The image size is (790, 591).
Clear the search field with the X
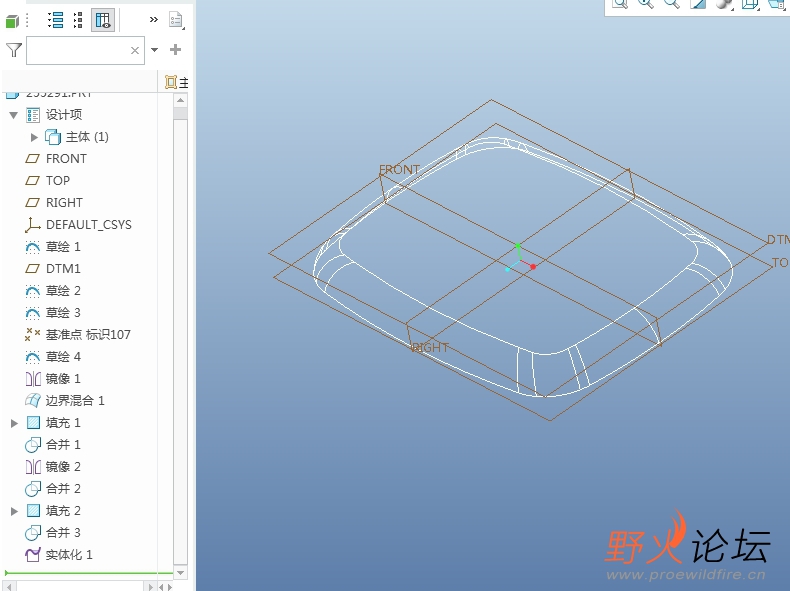coord(135,50)
